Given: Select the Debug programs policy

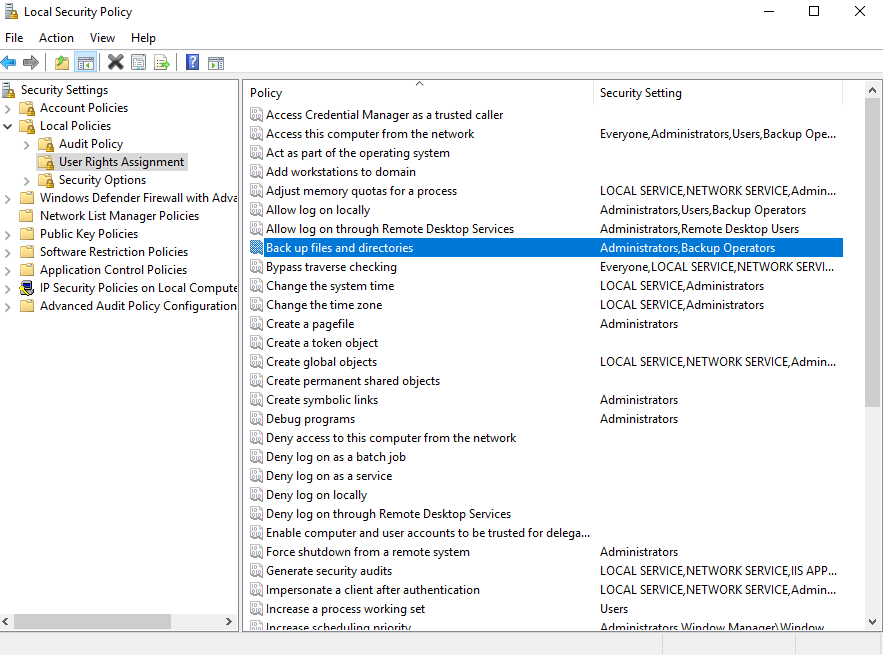Looking at the screenshot, I should pos(310,419).
